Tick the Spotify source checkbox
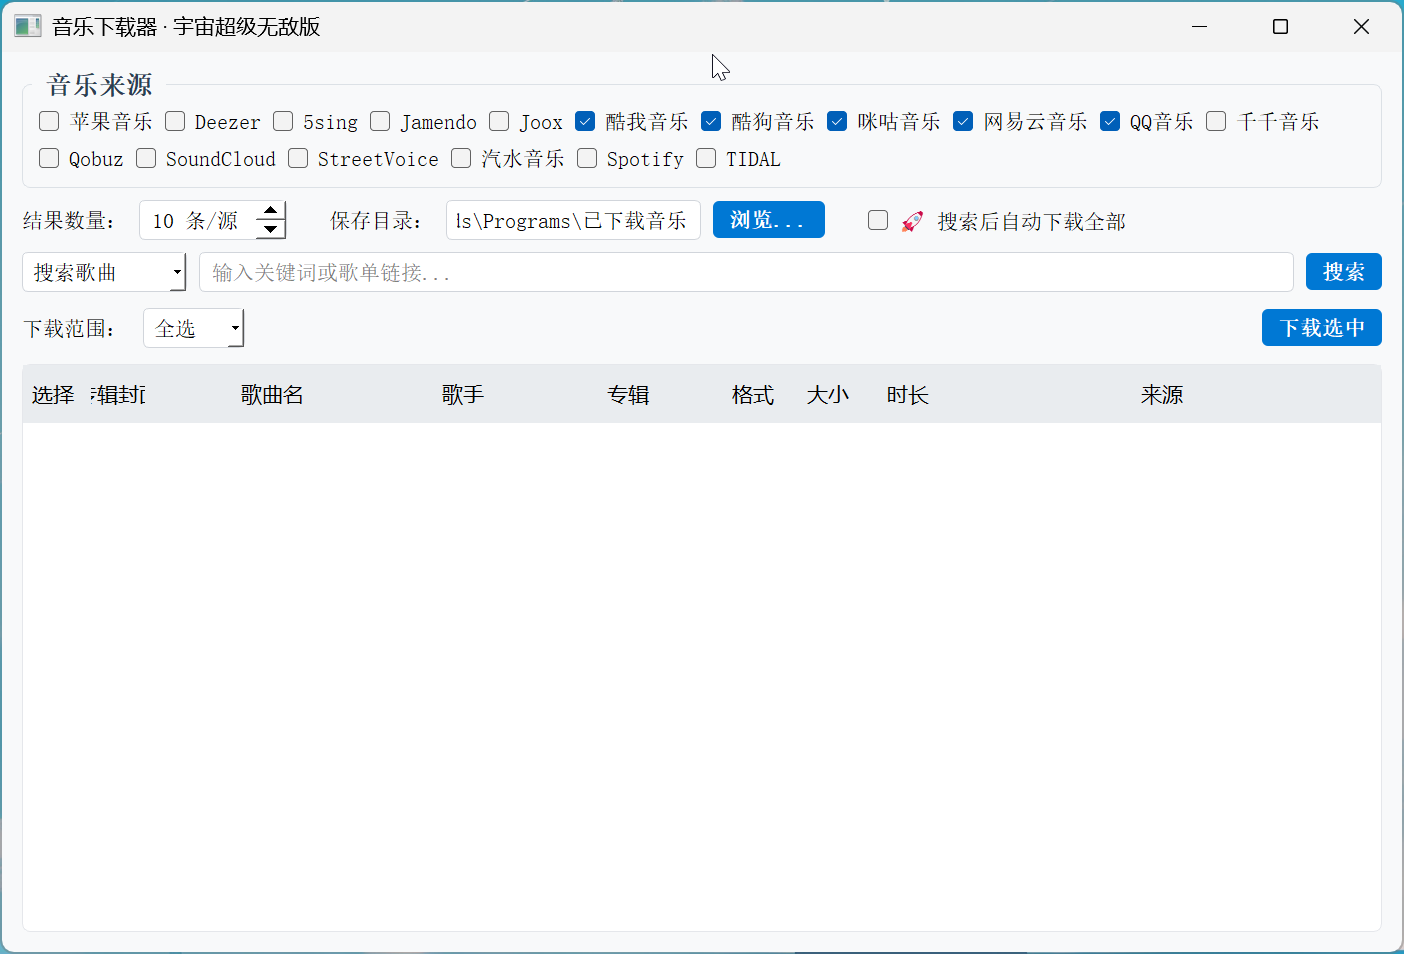Screen dimensions: 1404x954 point(587,158)
